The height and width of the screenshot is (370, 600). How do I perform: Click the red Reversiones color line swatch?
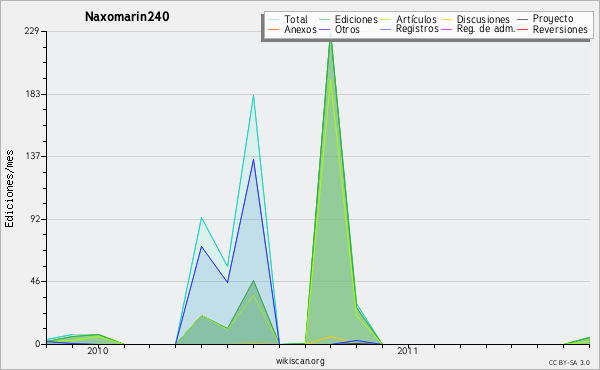coord(522,29)
